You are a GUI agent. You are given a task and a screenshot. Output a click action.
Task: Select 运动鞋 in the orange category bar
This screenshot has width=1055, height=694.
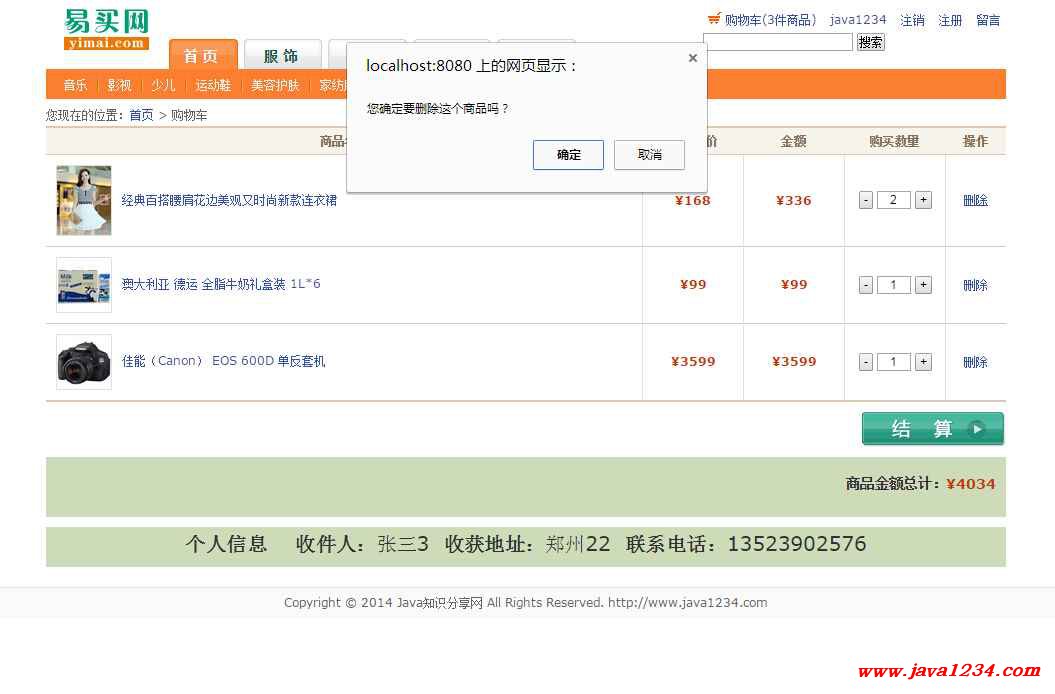[x=213, y=85]
